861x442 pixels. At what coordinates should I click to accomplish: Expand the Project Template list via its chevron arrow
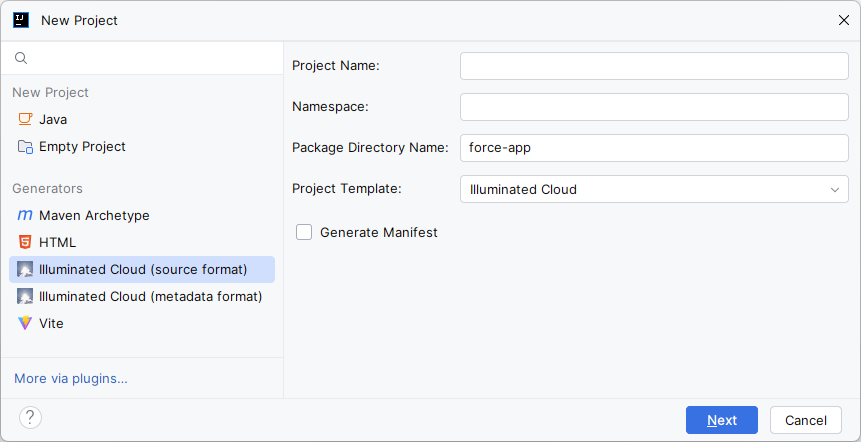(x=835, y=190)
